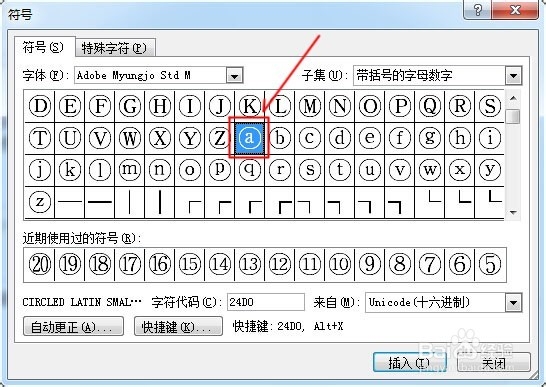
Task: Select the circled lowercase e symbol
Action: (370, 138)
